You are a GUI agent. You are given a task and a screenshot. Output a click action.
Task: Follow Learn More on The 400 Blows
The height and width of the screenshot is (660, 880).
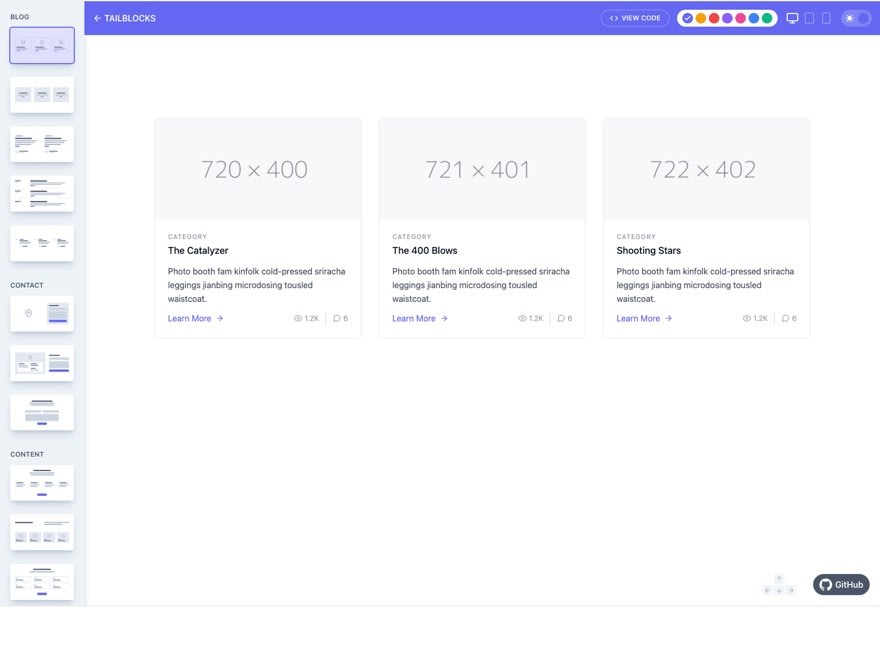419,318
